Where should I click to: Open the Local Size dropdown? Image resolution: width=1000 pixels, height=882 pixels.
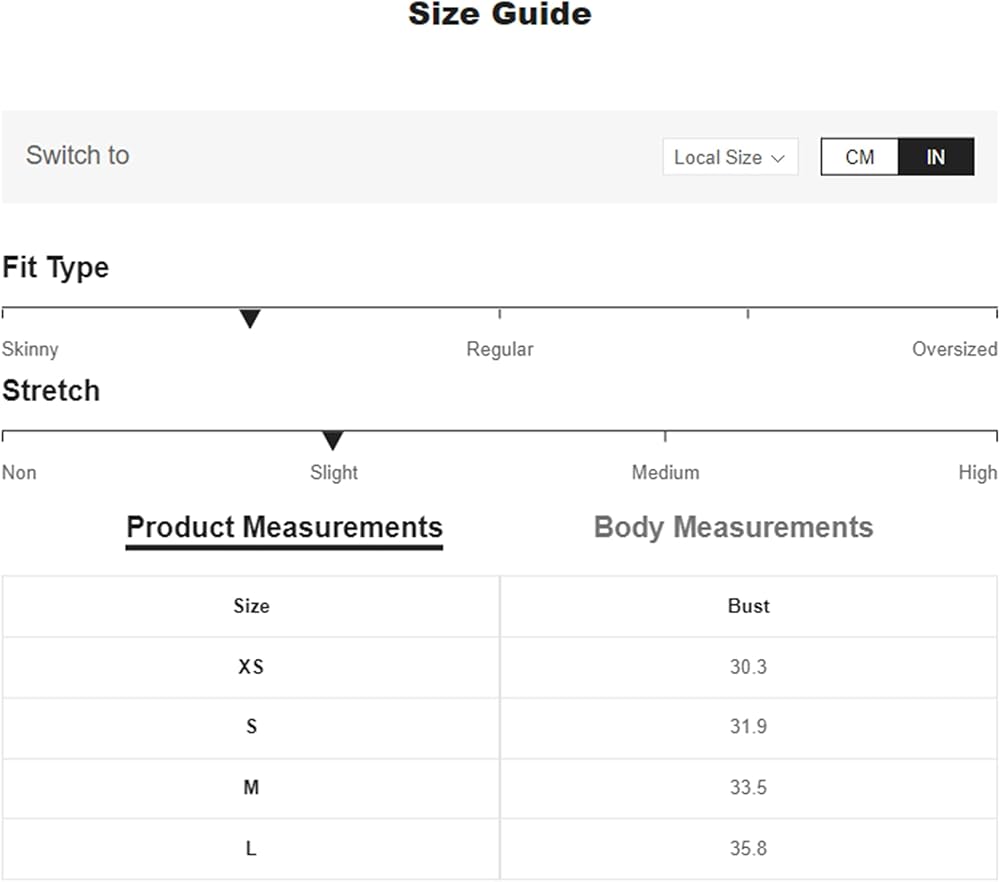coord(730,157)
